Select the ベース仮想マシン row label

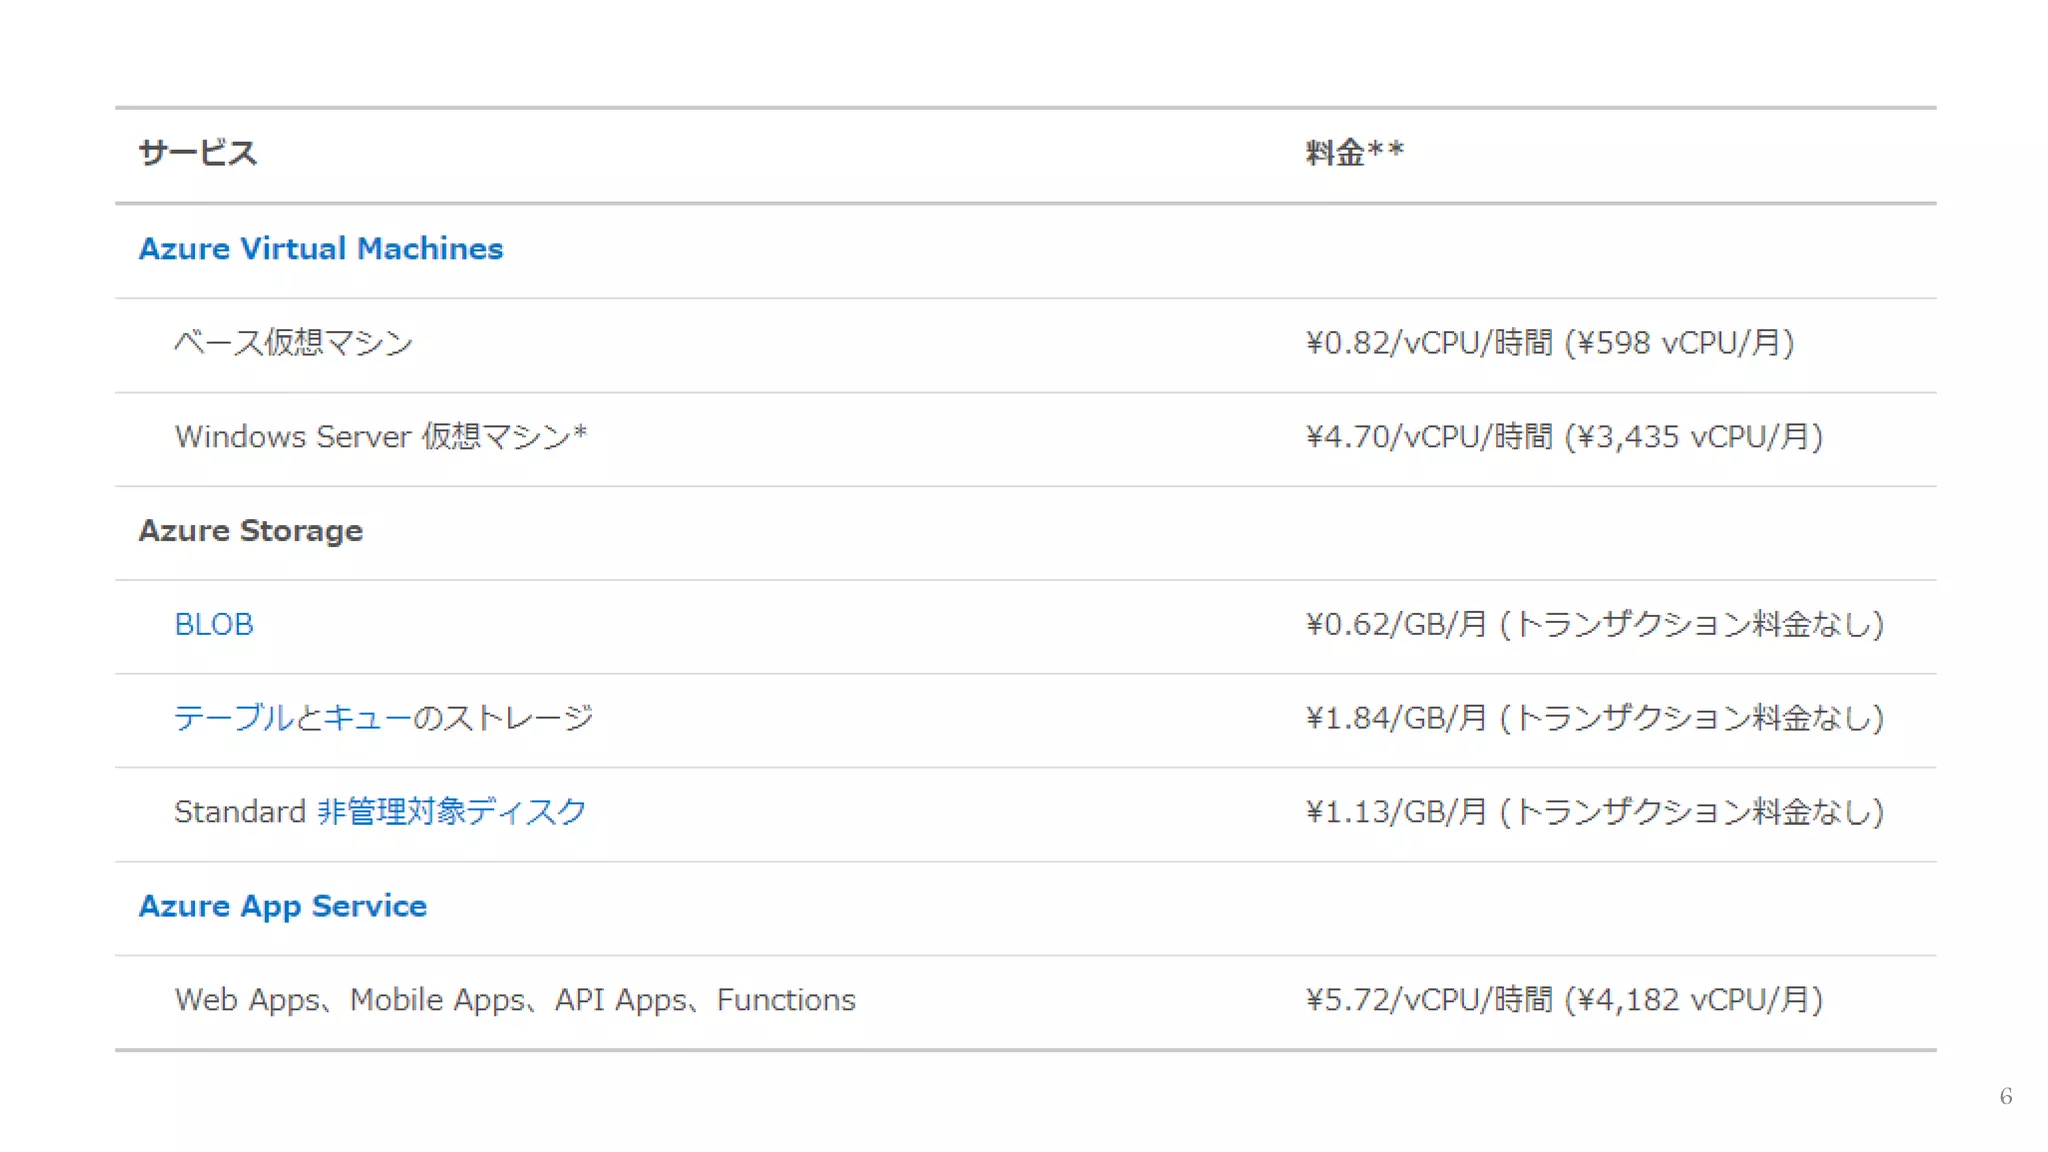[293, 343]
